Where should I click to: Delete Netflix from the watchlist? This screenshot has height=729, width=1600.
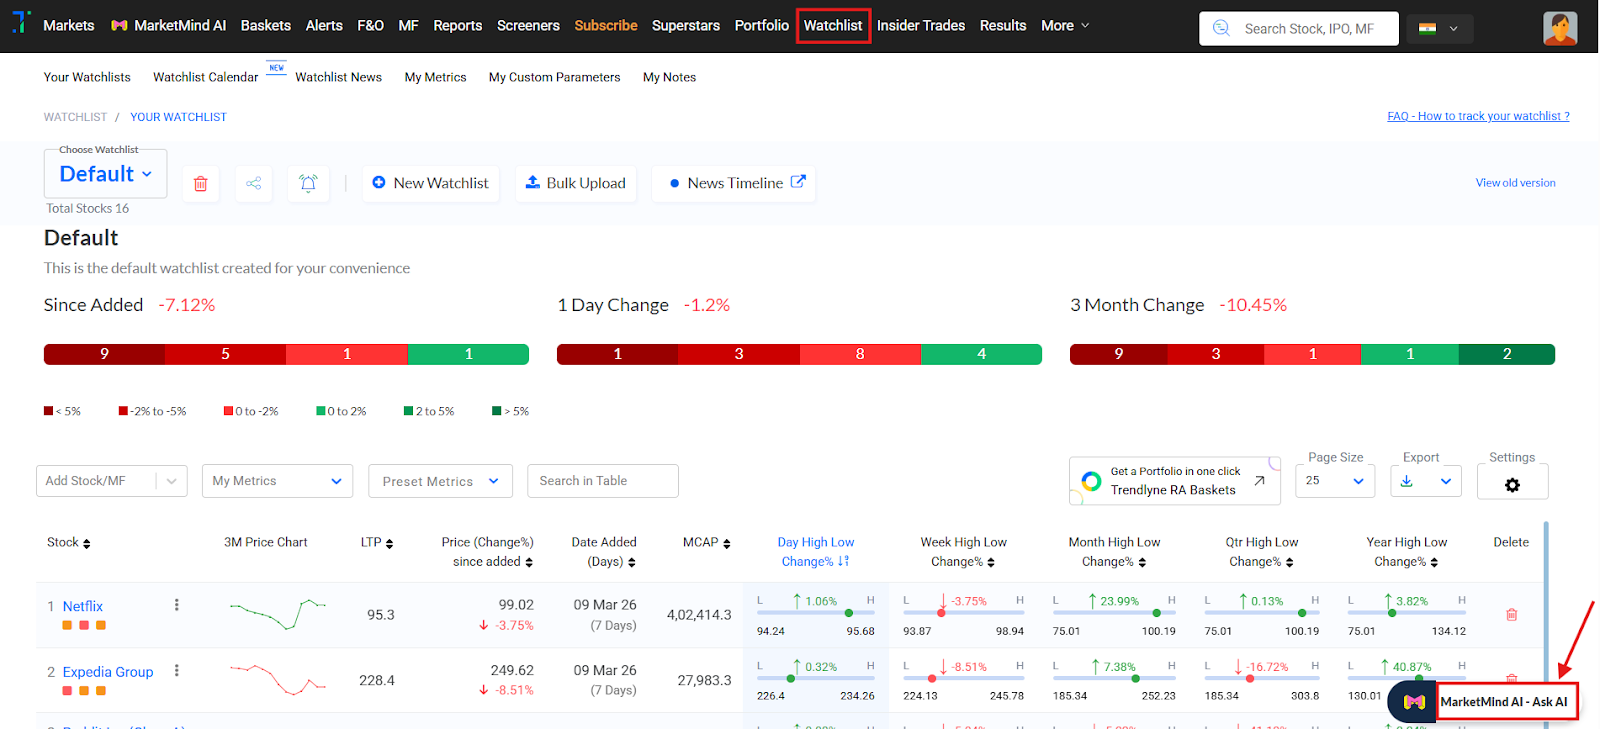coord(1511,615)
